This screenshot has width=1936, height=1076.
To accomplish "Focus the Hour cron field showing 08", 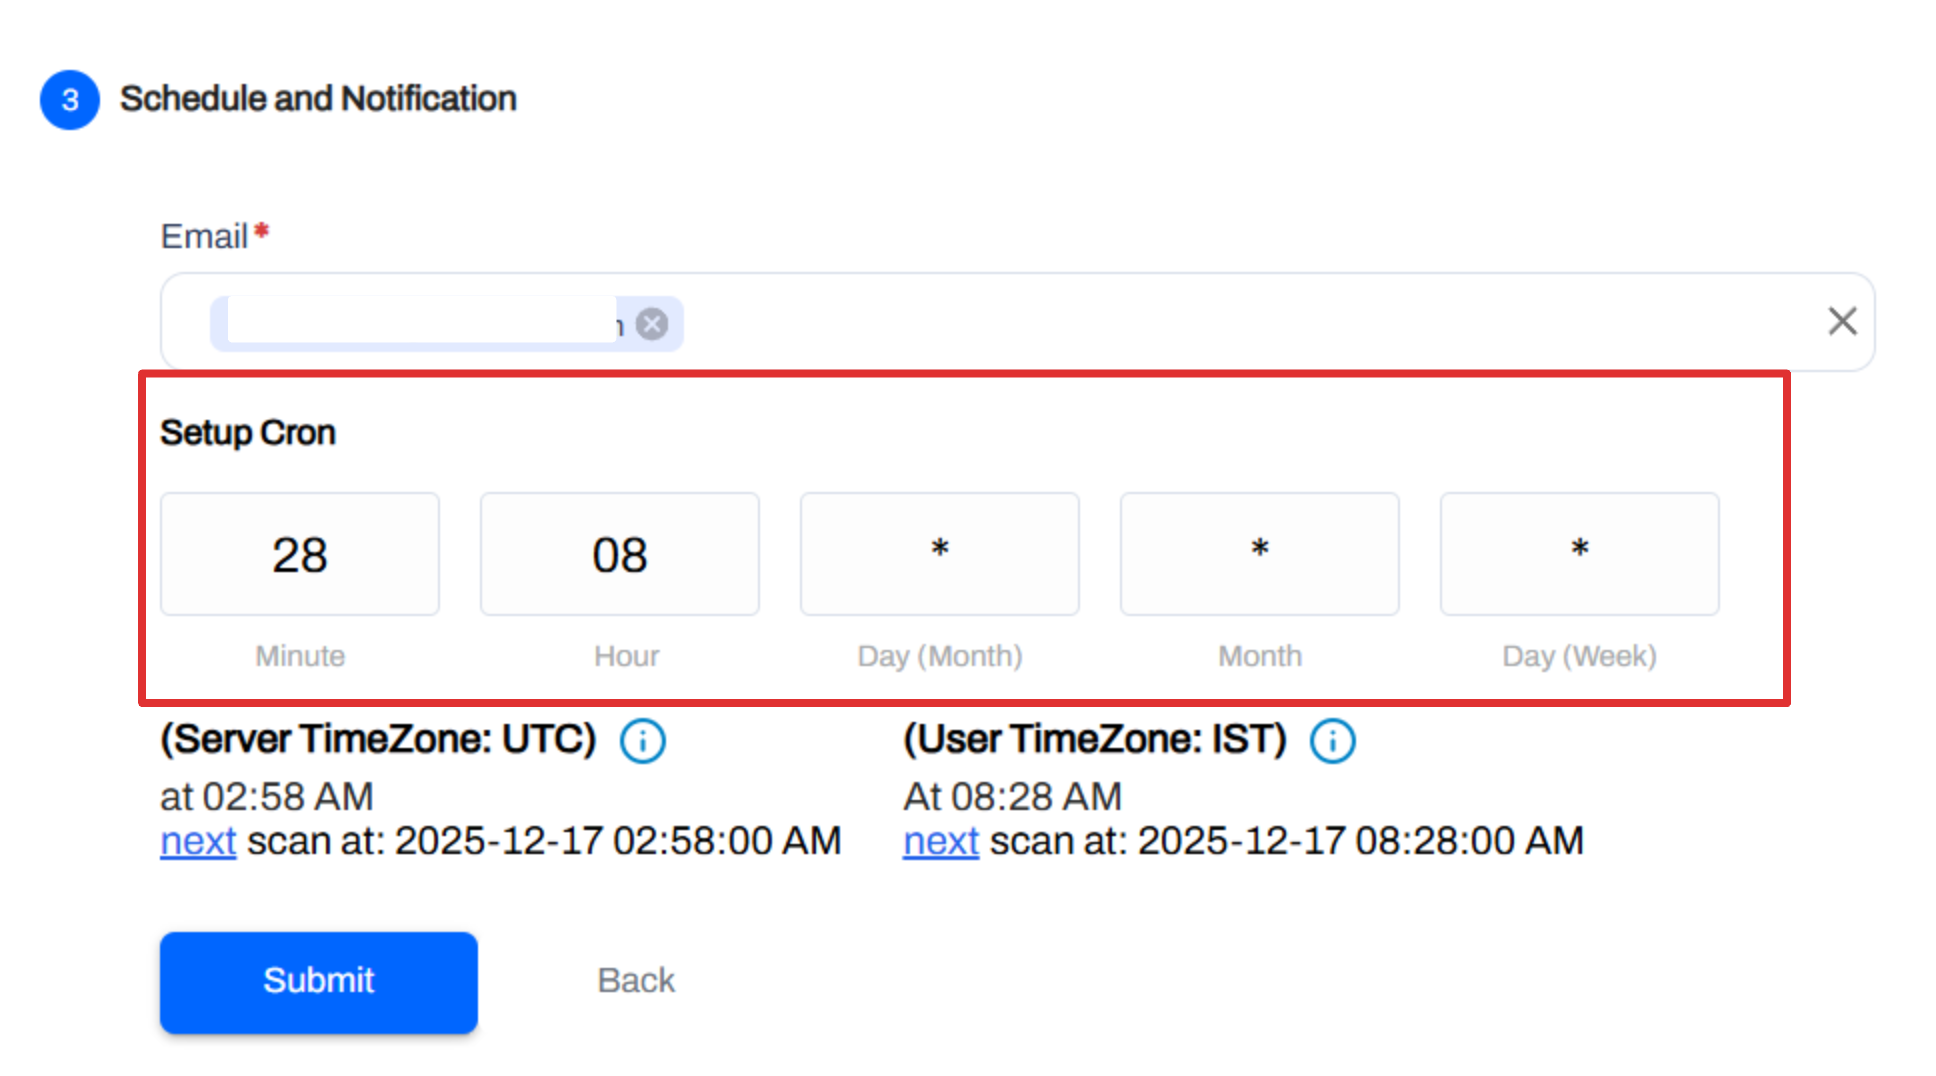I will tap(620, 554).
